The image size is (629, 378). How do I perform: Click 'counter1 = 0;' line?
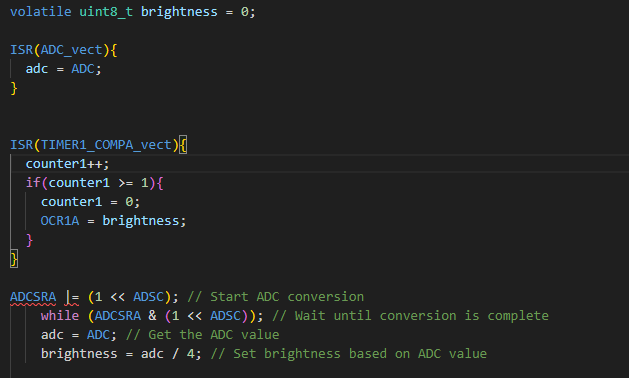coord(90,202)
